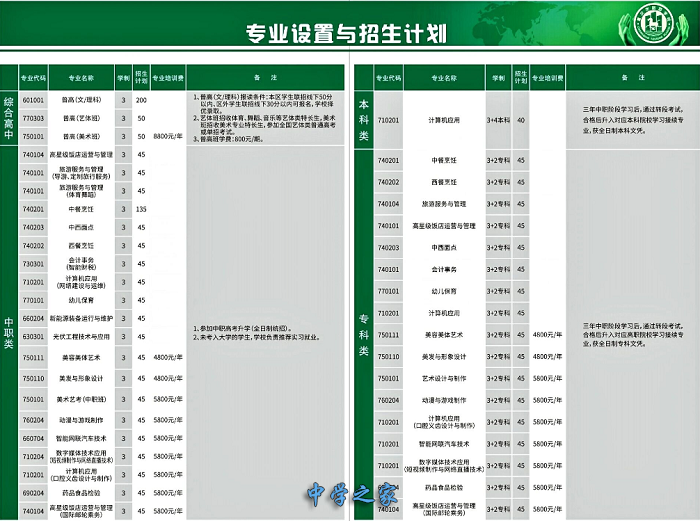The width and height of the screenshot is (700, 521).
Task: Click the 幼儿保育 entry in the left table
Action: [x=81, y=299]
